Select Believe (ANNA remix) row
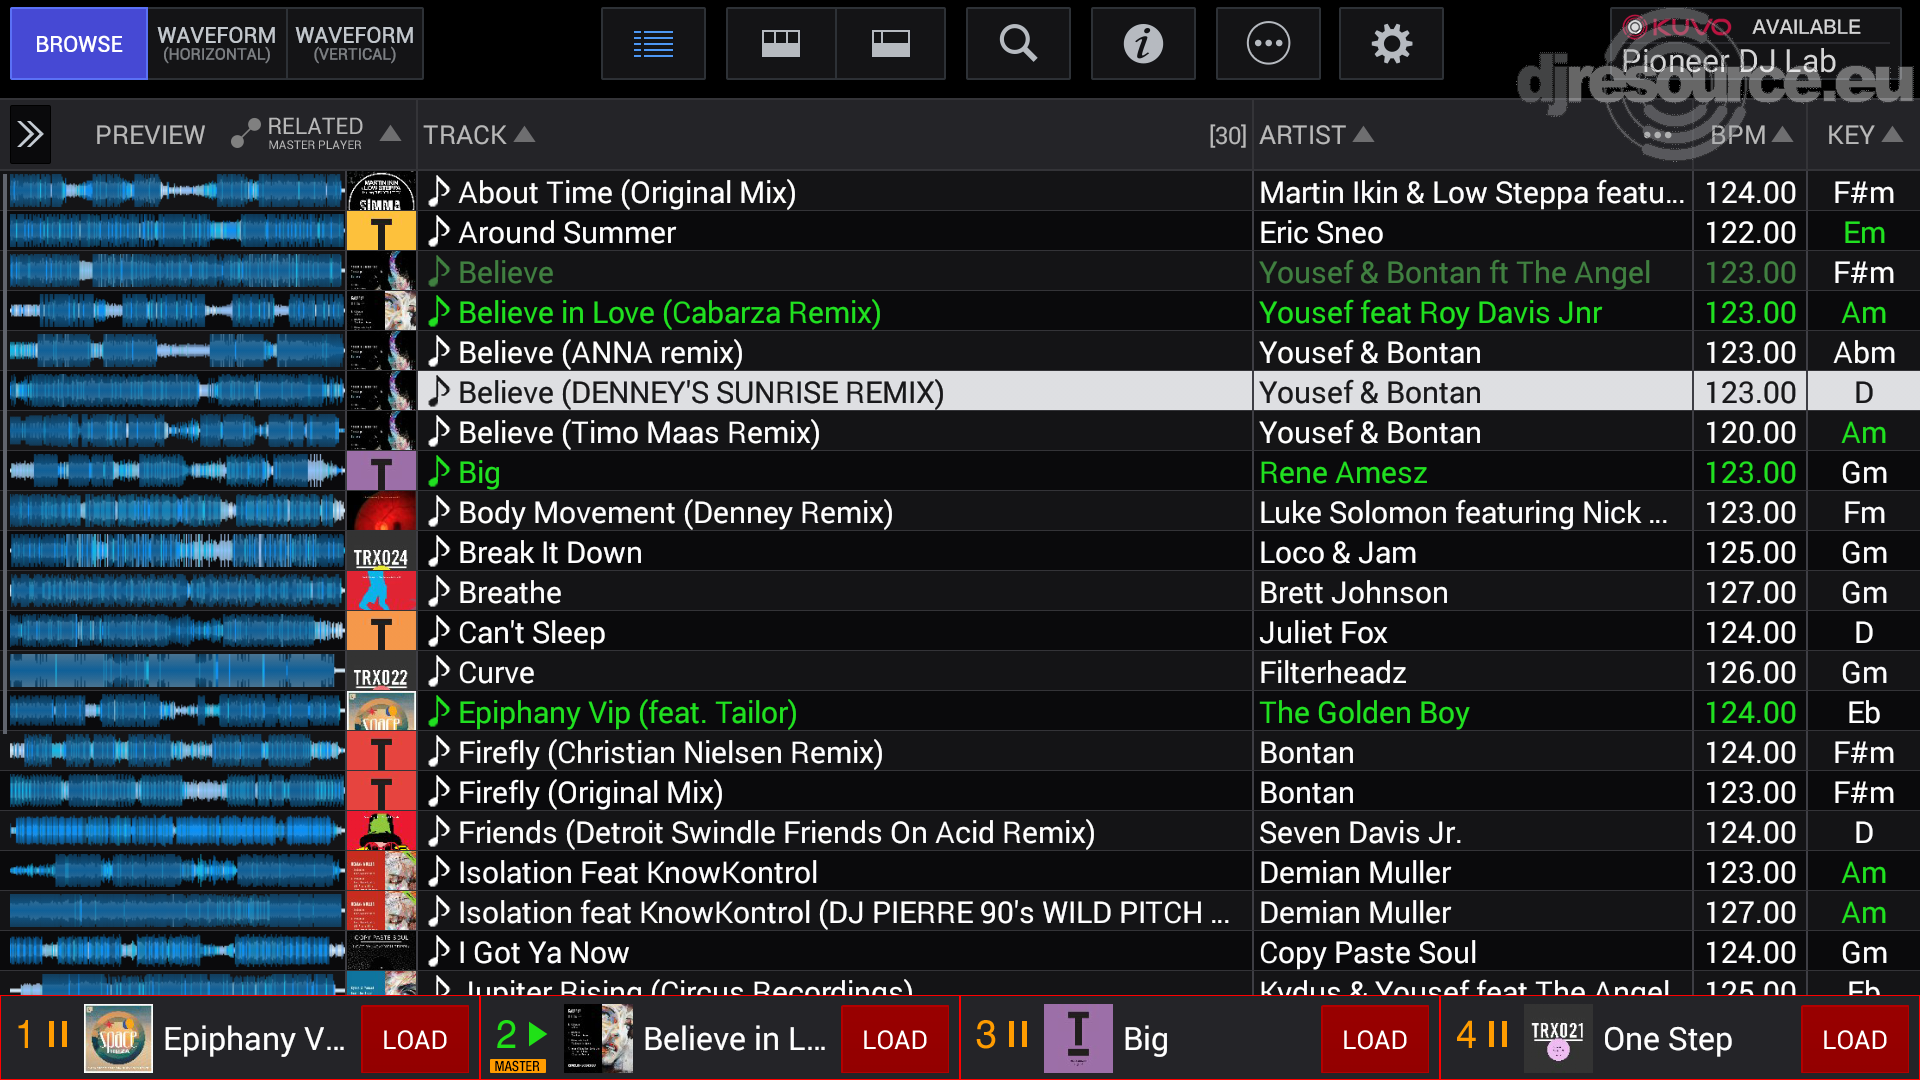Image resolution: width=1920 pixels, height=1080 pixels. click(x=960, y=352)
